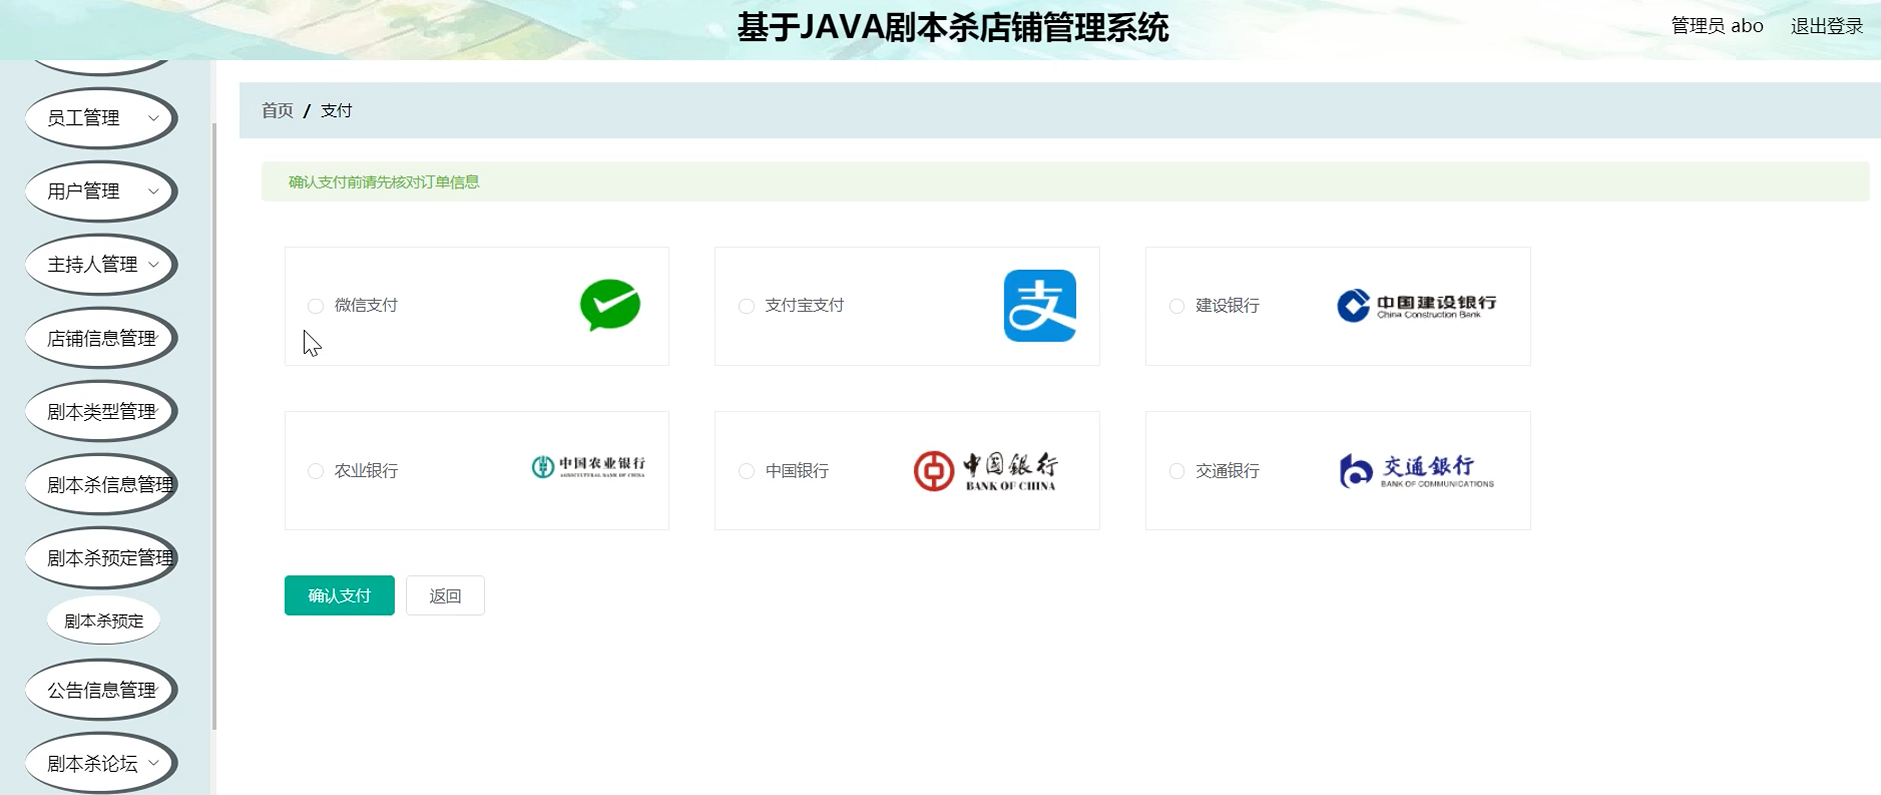Click the sidebar vertical scrollbar
The width and height of the screenshot is (1881, 795).
(214, 425)
